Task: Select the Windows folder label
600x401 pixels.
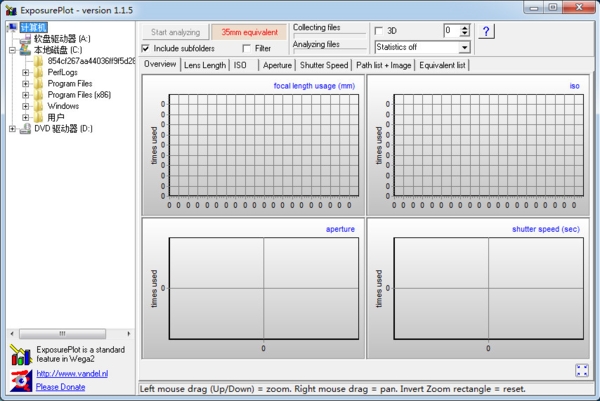Action: pyautogui.click(x=63, y=106)
